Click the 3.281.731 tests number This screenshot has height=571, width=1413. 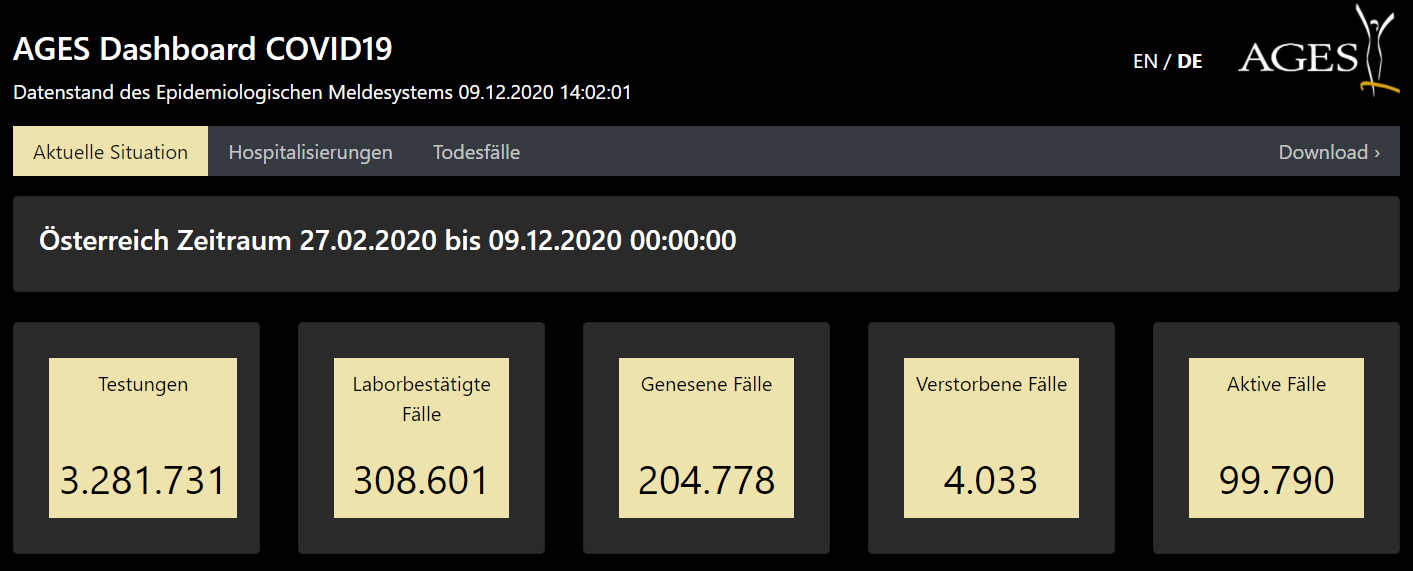(x=143, y=481)
